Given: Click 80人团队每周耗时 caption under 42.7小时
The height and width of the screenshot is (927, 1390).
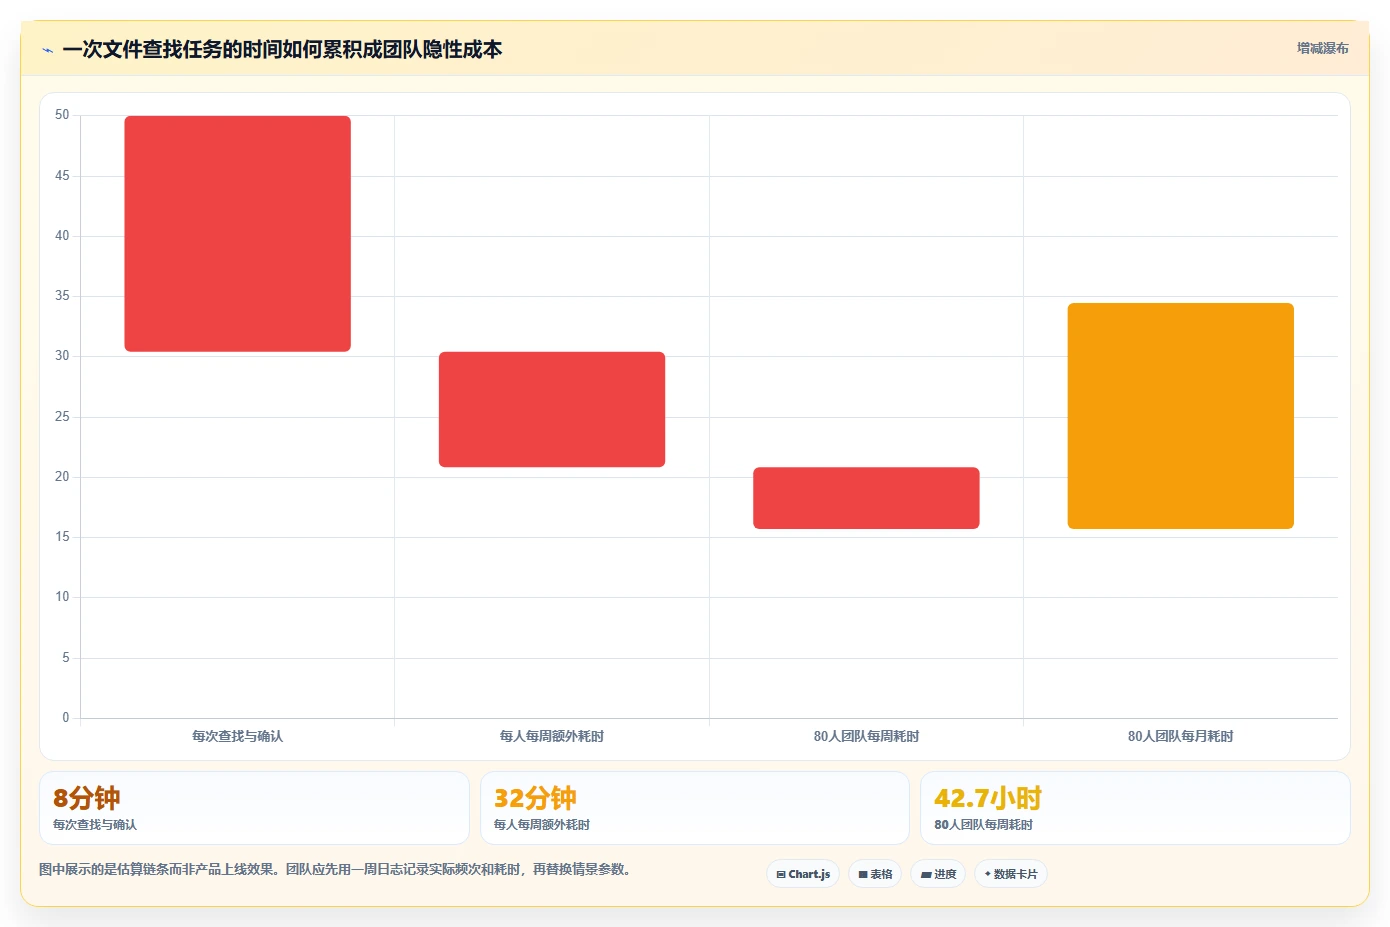Looking at the screenshot, I should click(x=984, y=825).
